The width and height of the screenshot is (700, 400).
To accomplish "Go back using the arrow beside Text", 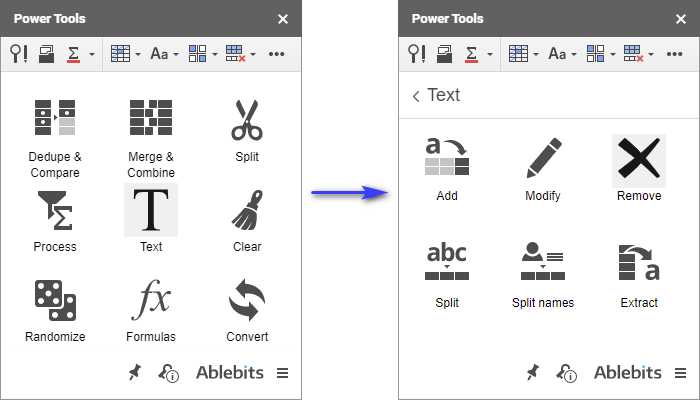I will click(416, 96).
